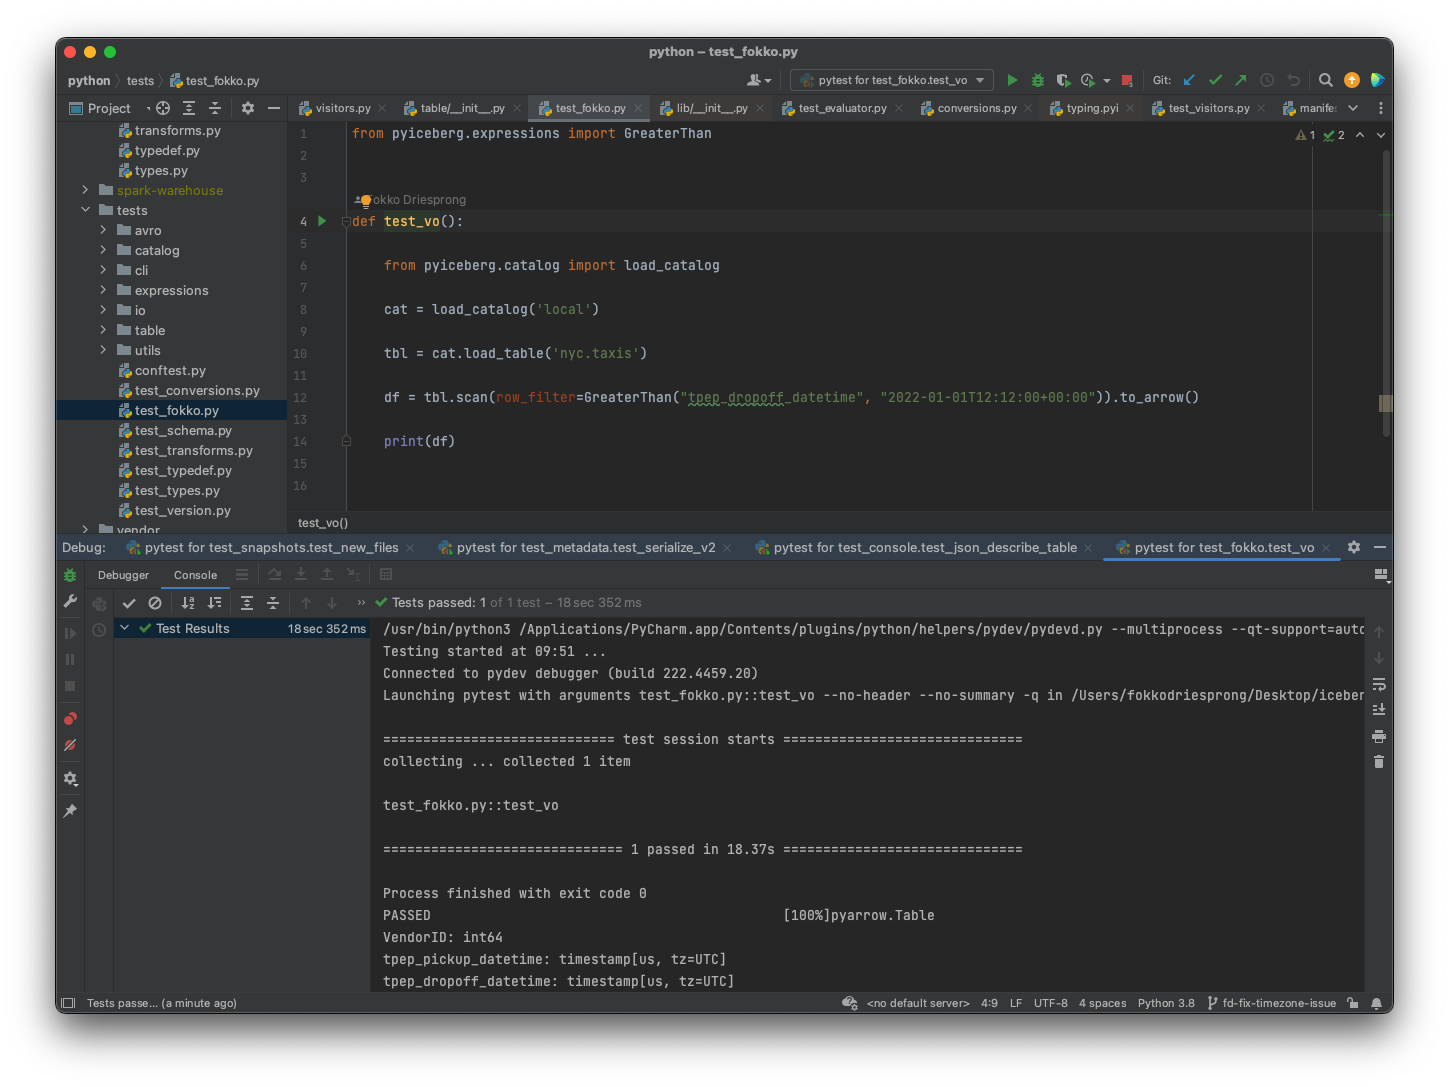Sort test results by duration
The width and height of the screenshot is (1449, 1087).
214,603
